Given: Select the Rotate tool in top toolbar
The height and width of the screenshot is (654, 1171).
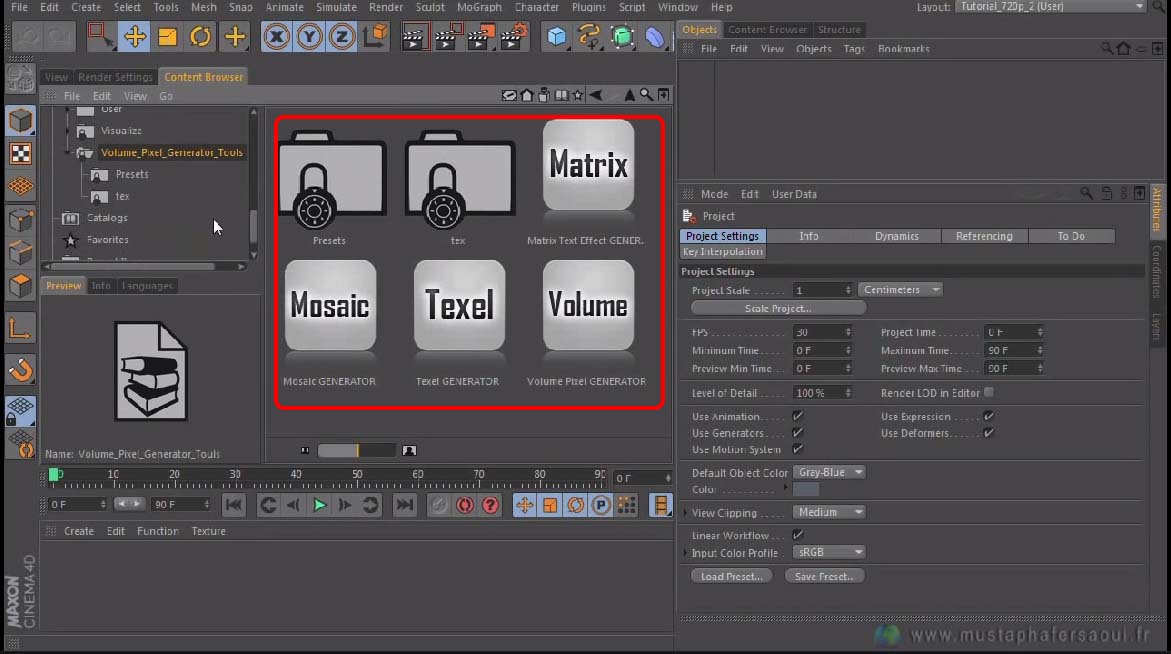Looking at the screenshot, I should coord(200,36).
